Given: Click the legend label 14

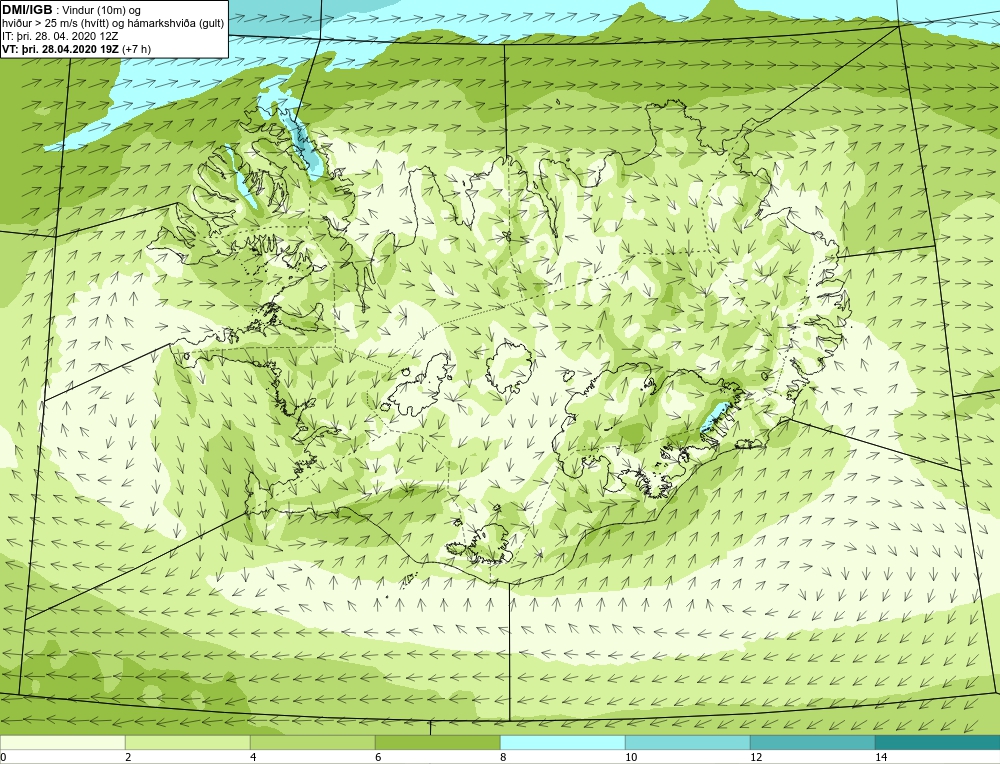Looking at the screenshot, I should pos(881,757).
